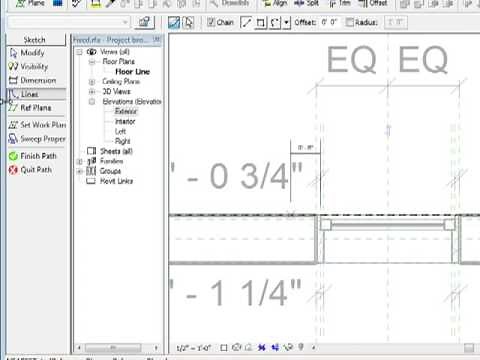Select the Pick Lines mode icon
This screenshot has height=360, width=480.
[x=189, y=23]
